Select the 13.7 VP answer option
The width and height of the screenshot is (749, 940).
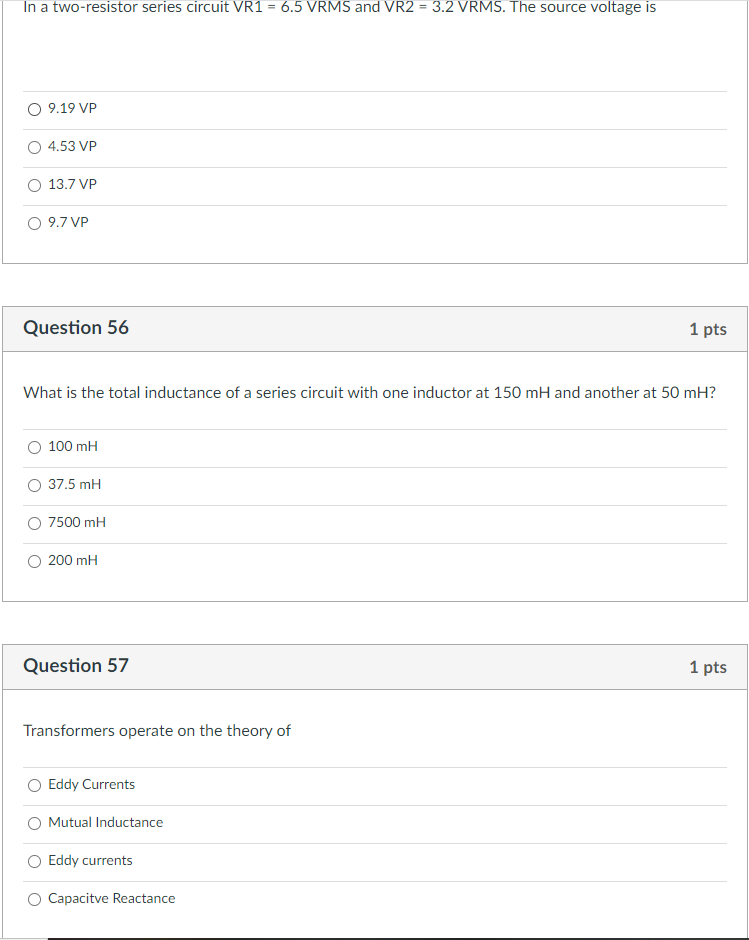tap(34, 185)
